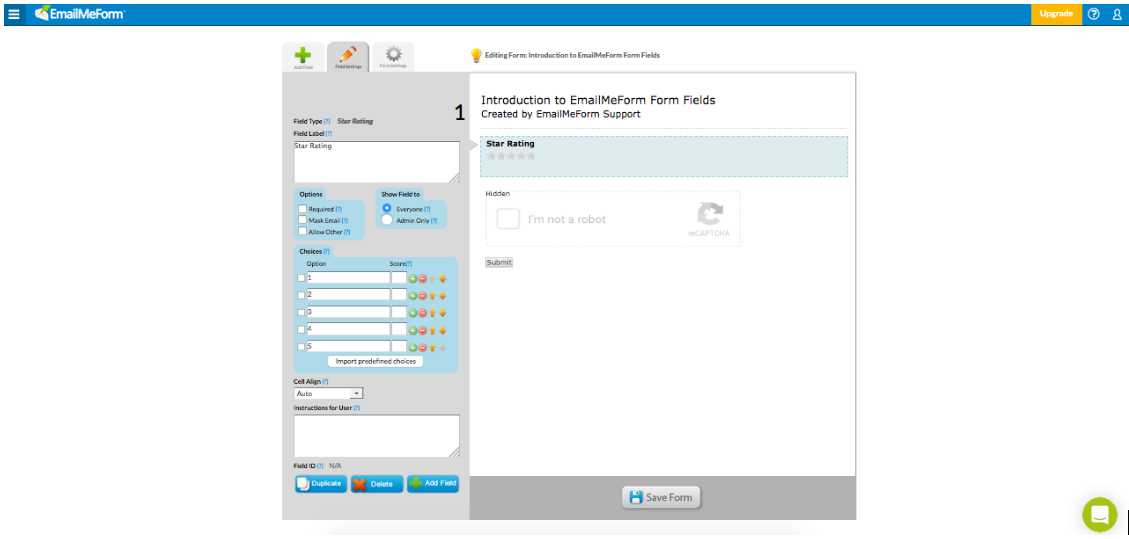Image resolution: width=1129 pixels, height=539 pixels.
Task: Move choice 2 down with orange arrow
Action: (x=443, y=296)
